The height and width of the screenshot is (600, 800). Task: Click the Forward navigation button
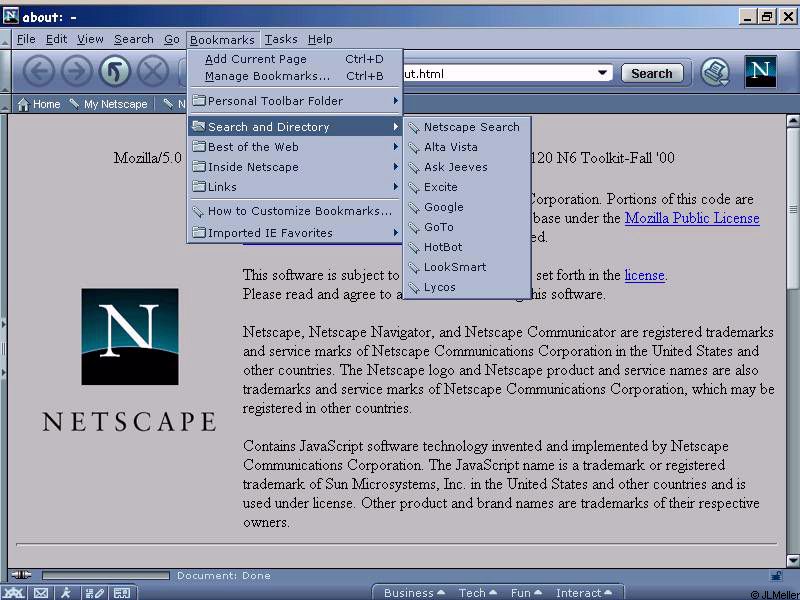tap(77, 71)
